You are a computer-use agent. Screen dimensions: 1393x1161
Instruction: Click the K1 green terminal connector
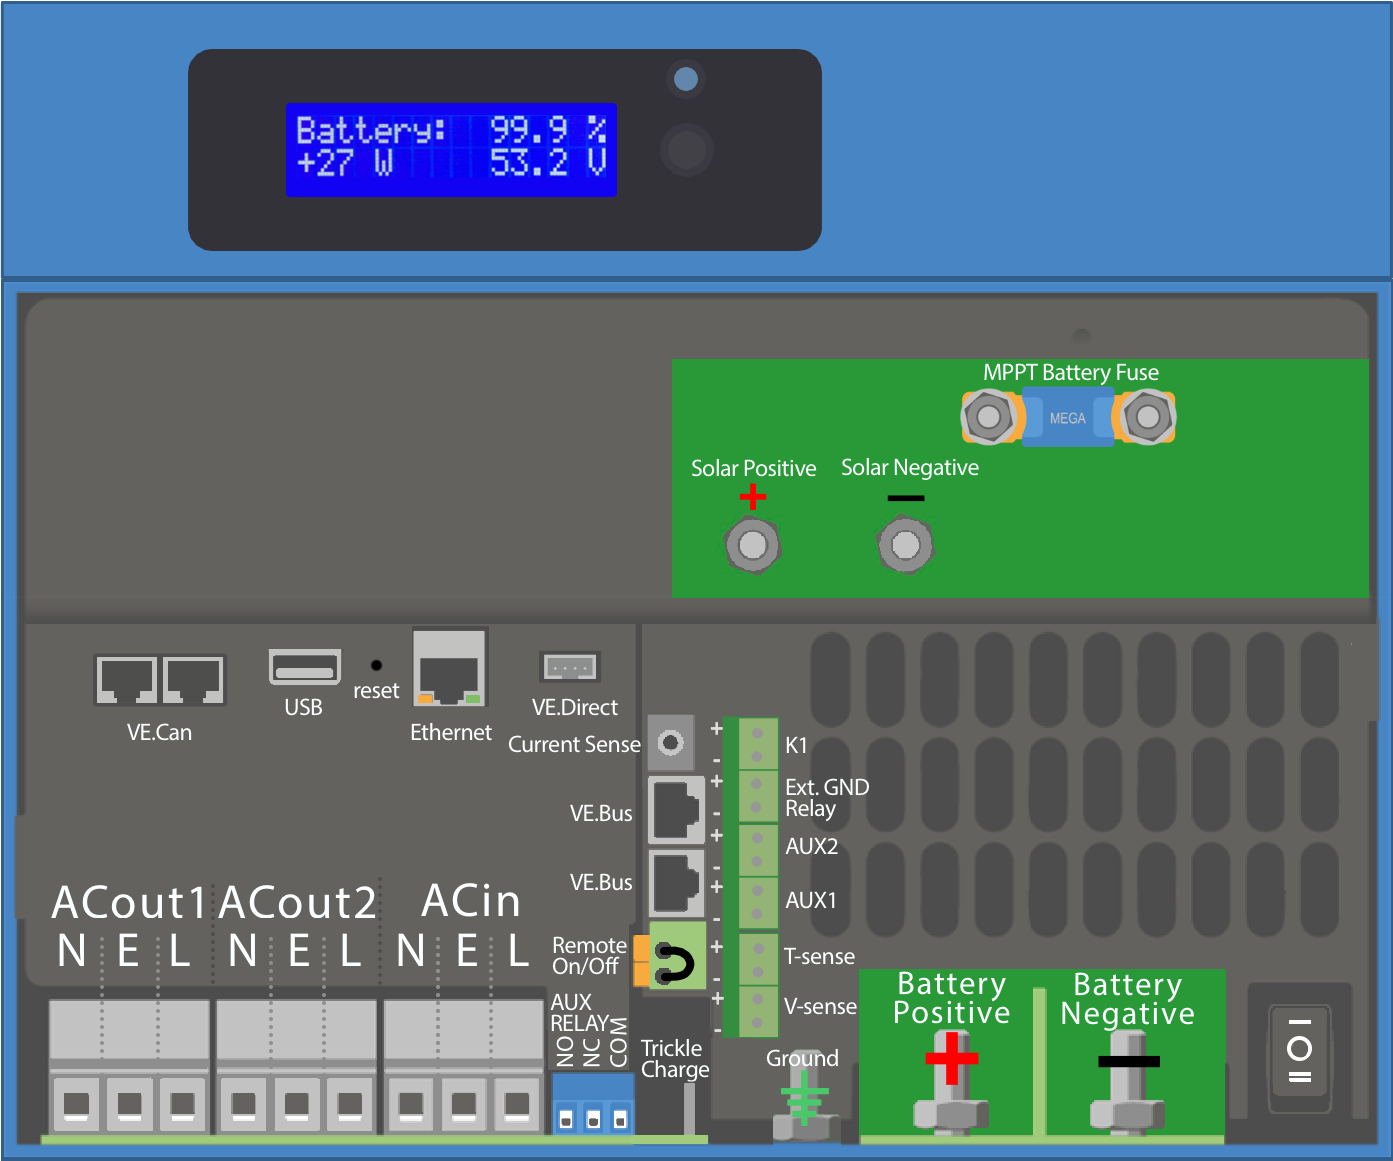757,743
